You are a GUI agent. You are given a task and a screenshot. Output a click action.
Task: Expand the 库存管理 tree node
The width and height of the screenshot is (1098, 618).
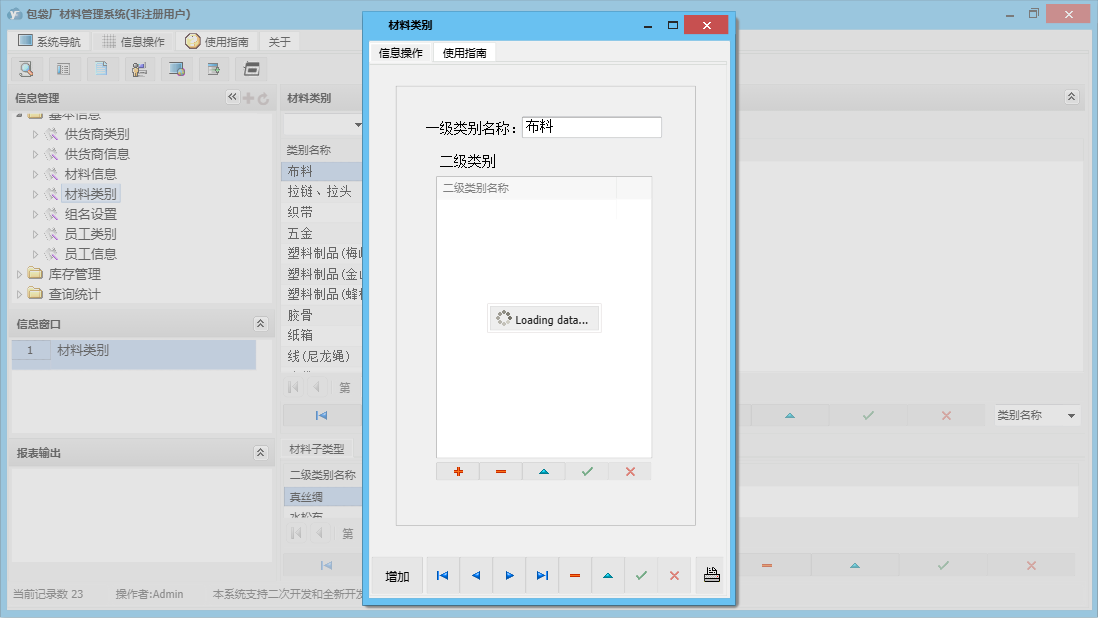point(20,273)
